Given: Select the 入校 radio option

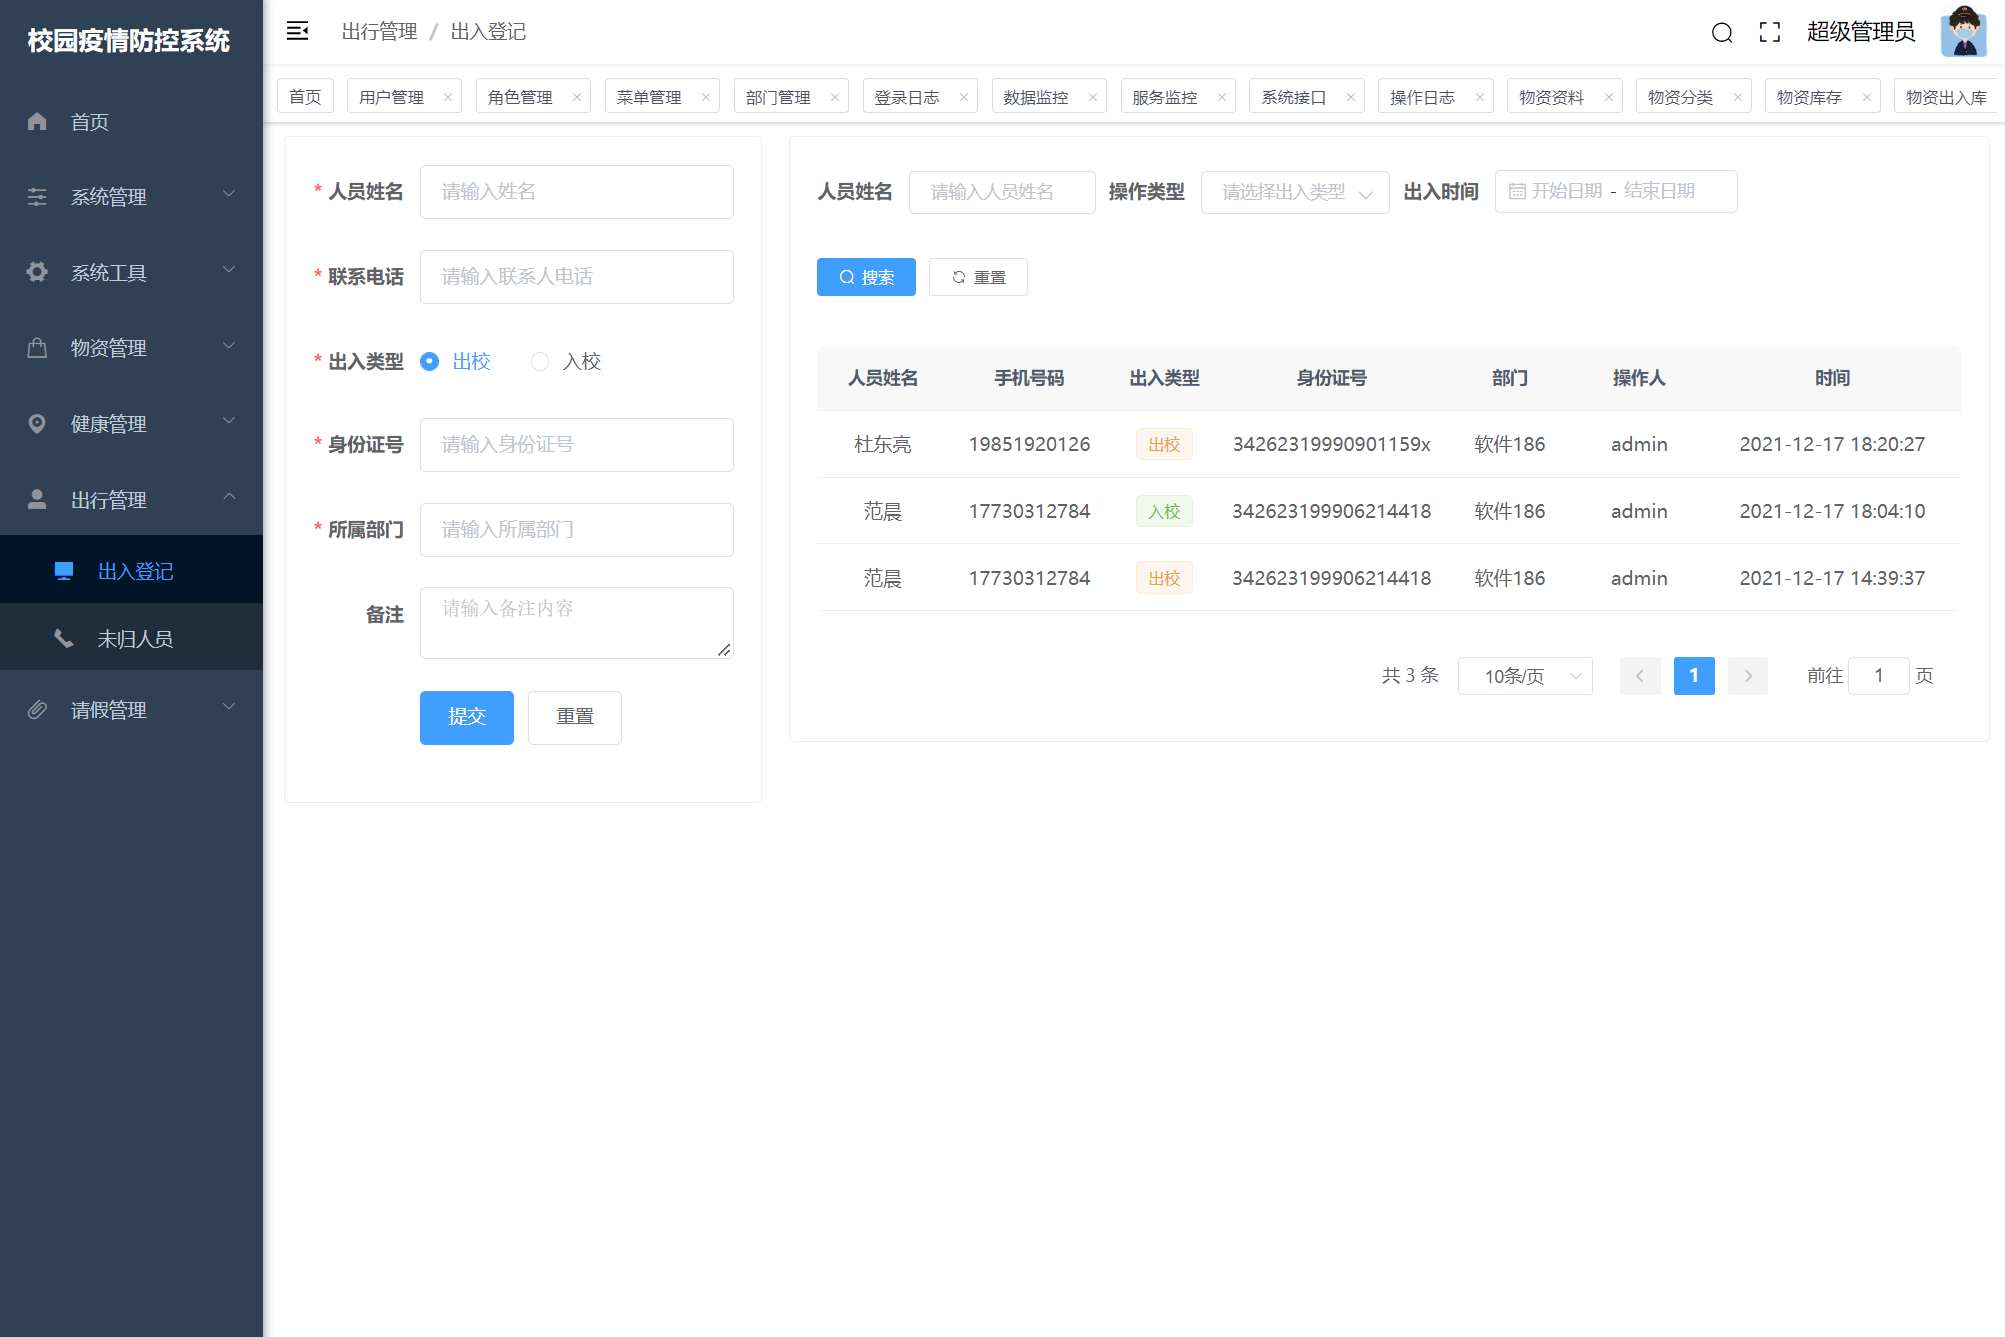Looking at the screenshot, I should tap(540, 362).
